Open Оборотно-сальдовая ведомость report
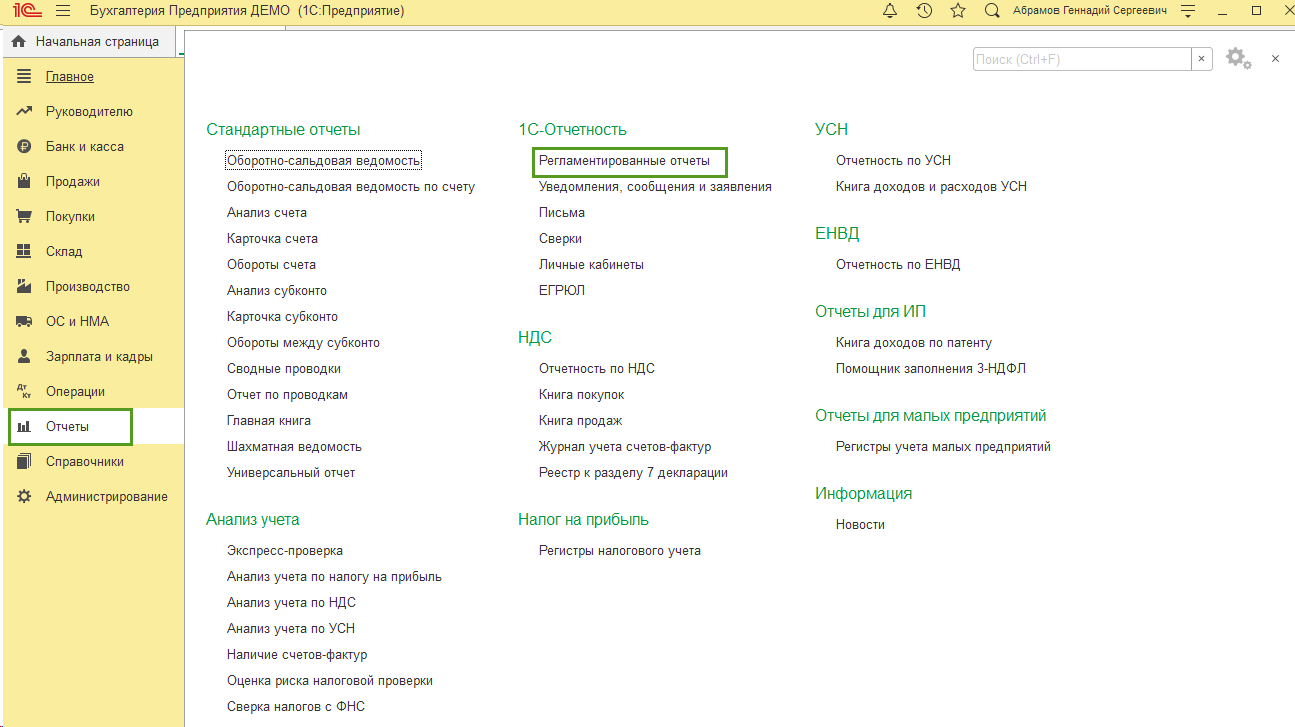The height and width of the screenshot is (727, 1295). pos(324,160)
